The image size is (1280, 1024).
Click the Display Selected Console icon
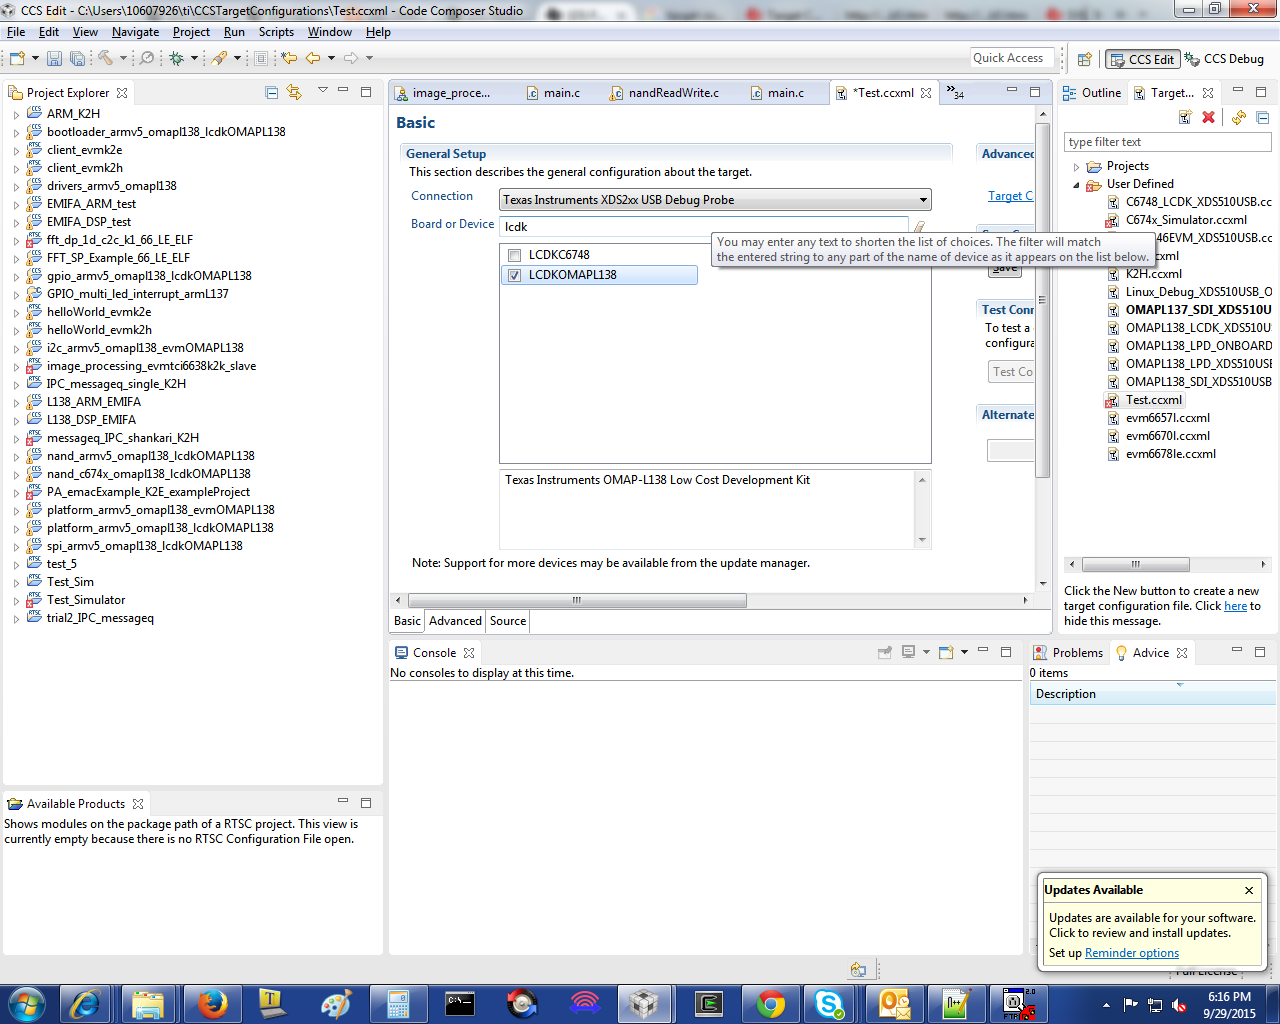coord(908,652)
